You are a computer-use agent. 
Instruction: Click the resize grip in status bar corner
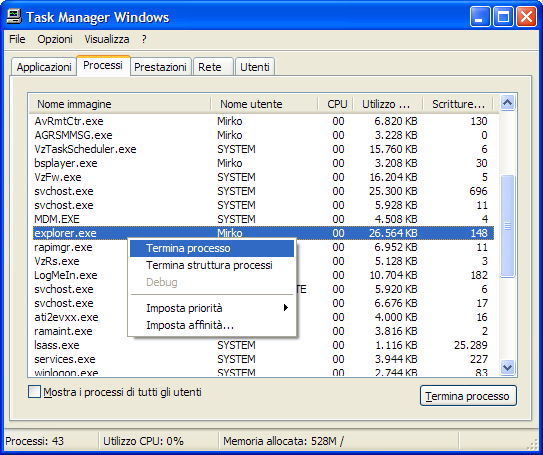tap(532, 444)
